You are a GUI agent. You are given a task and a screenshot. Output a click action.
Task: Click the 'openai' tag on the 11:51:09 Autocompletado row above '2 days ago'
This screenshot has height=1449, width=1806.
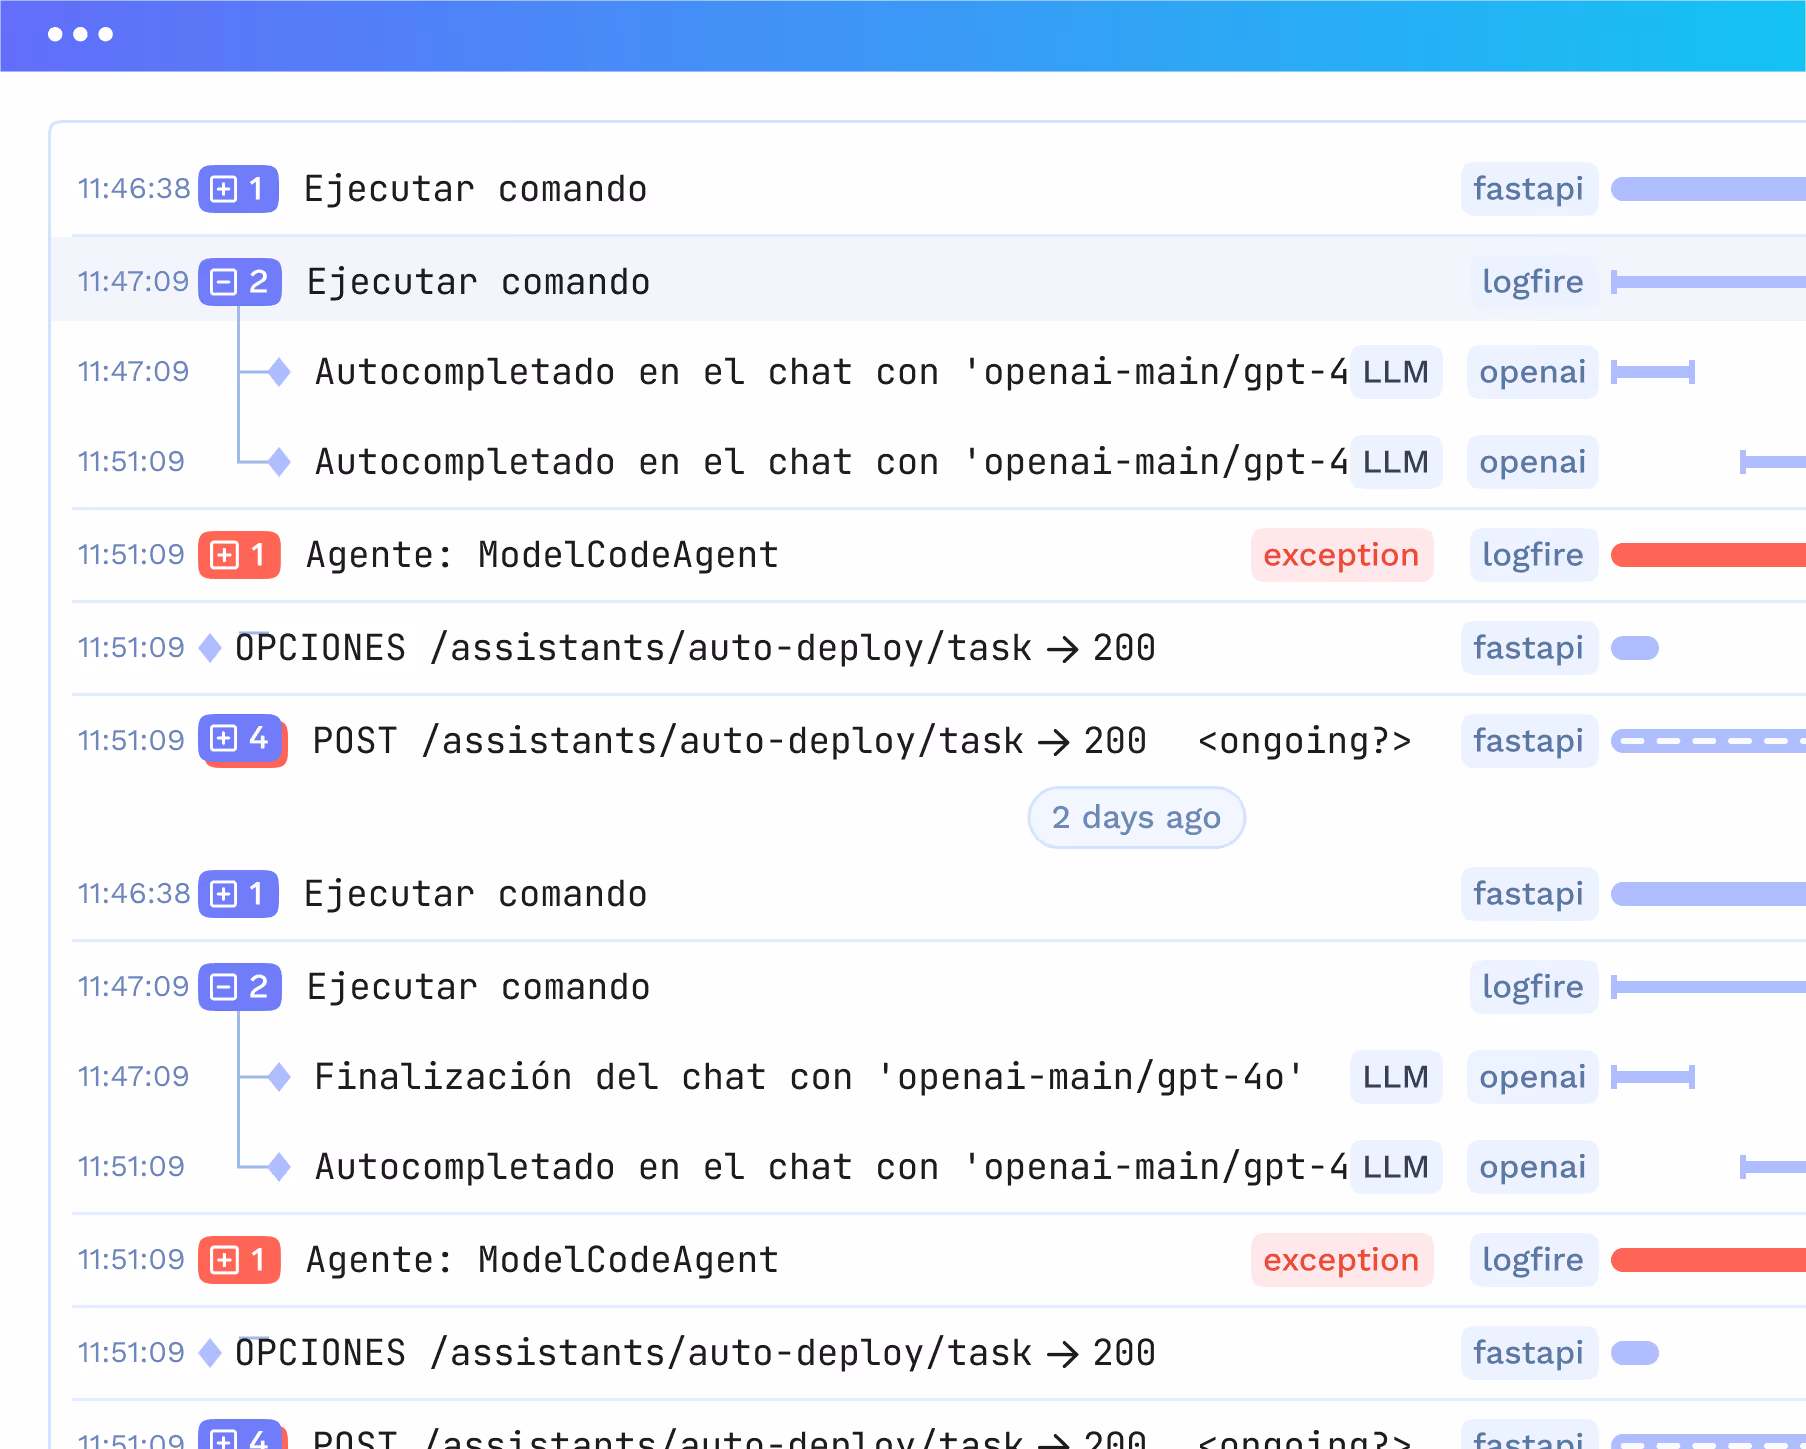coord(1532,462)
